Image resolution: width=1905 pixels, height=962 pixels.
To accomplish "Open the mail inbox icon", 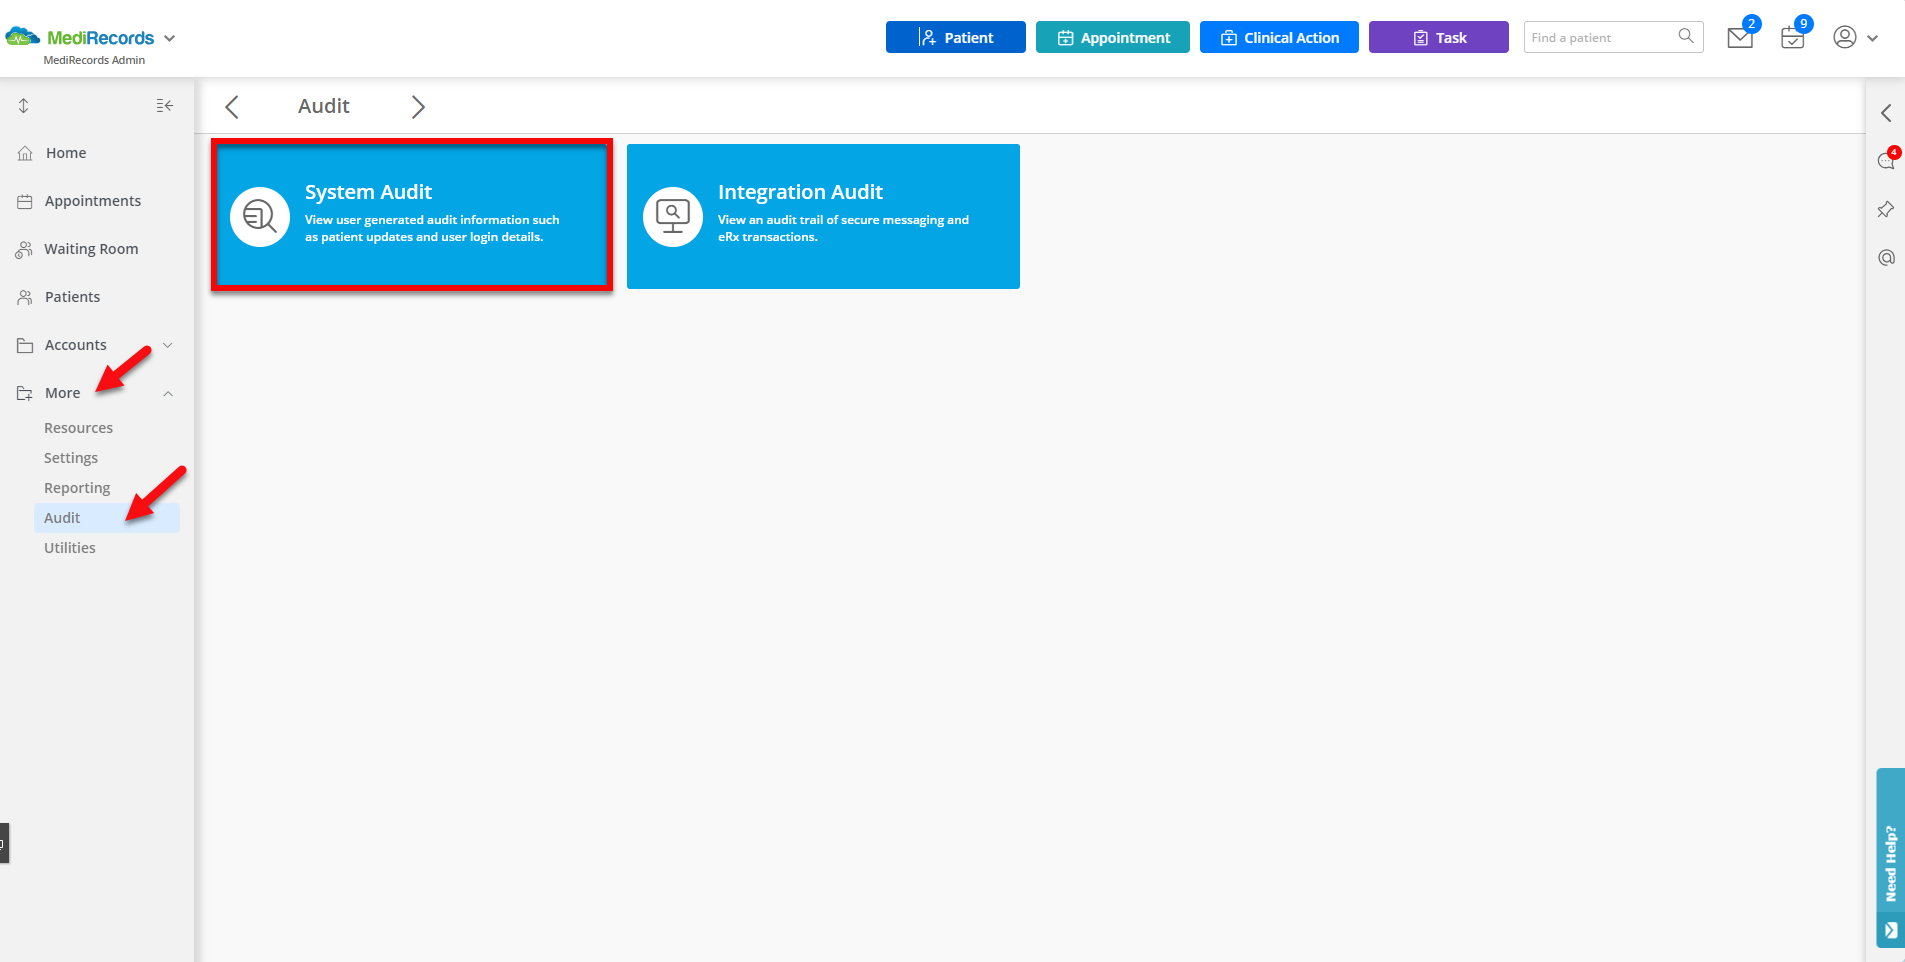I will [x=1740, y=38].
